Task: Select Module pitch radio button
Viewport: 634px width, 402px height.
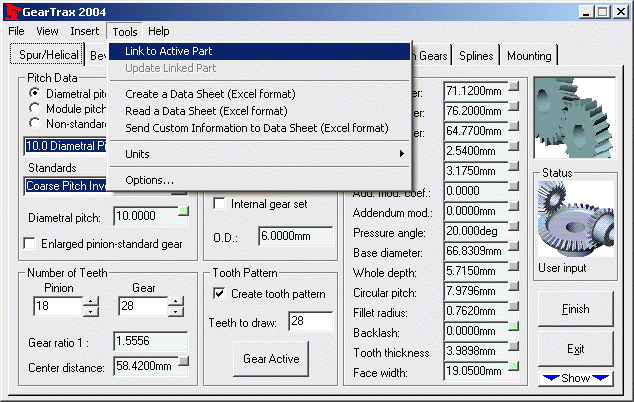Action: click(x=35, y=108)
